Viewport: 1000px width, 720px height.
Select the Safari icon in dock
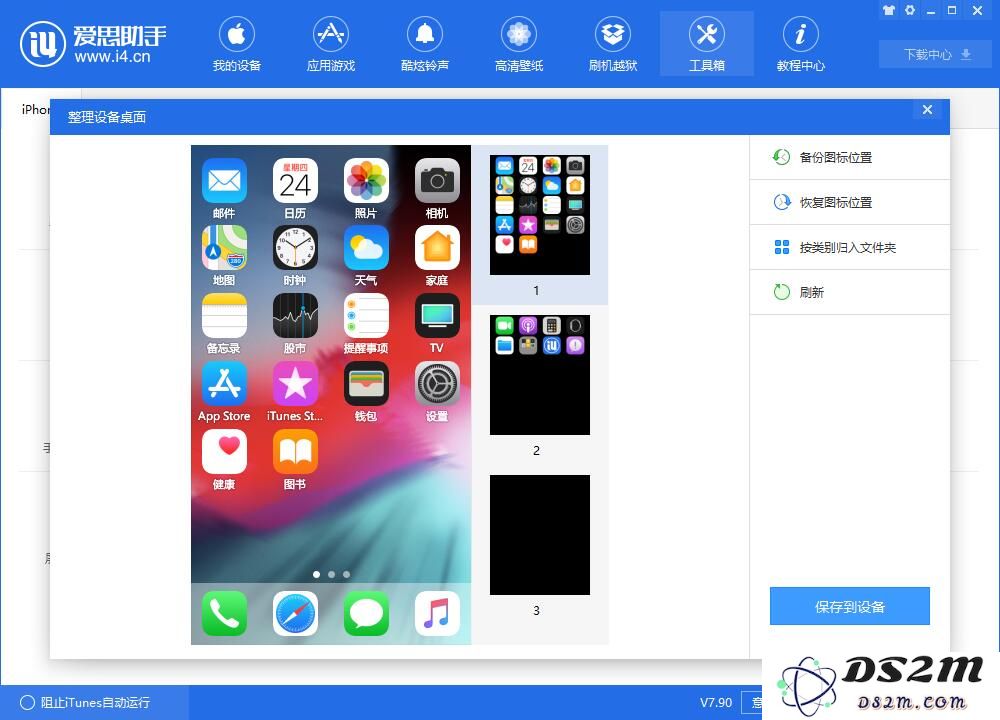click(x=295, y=613)
